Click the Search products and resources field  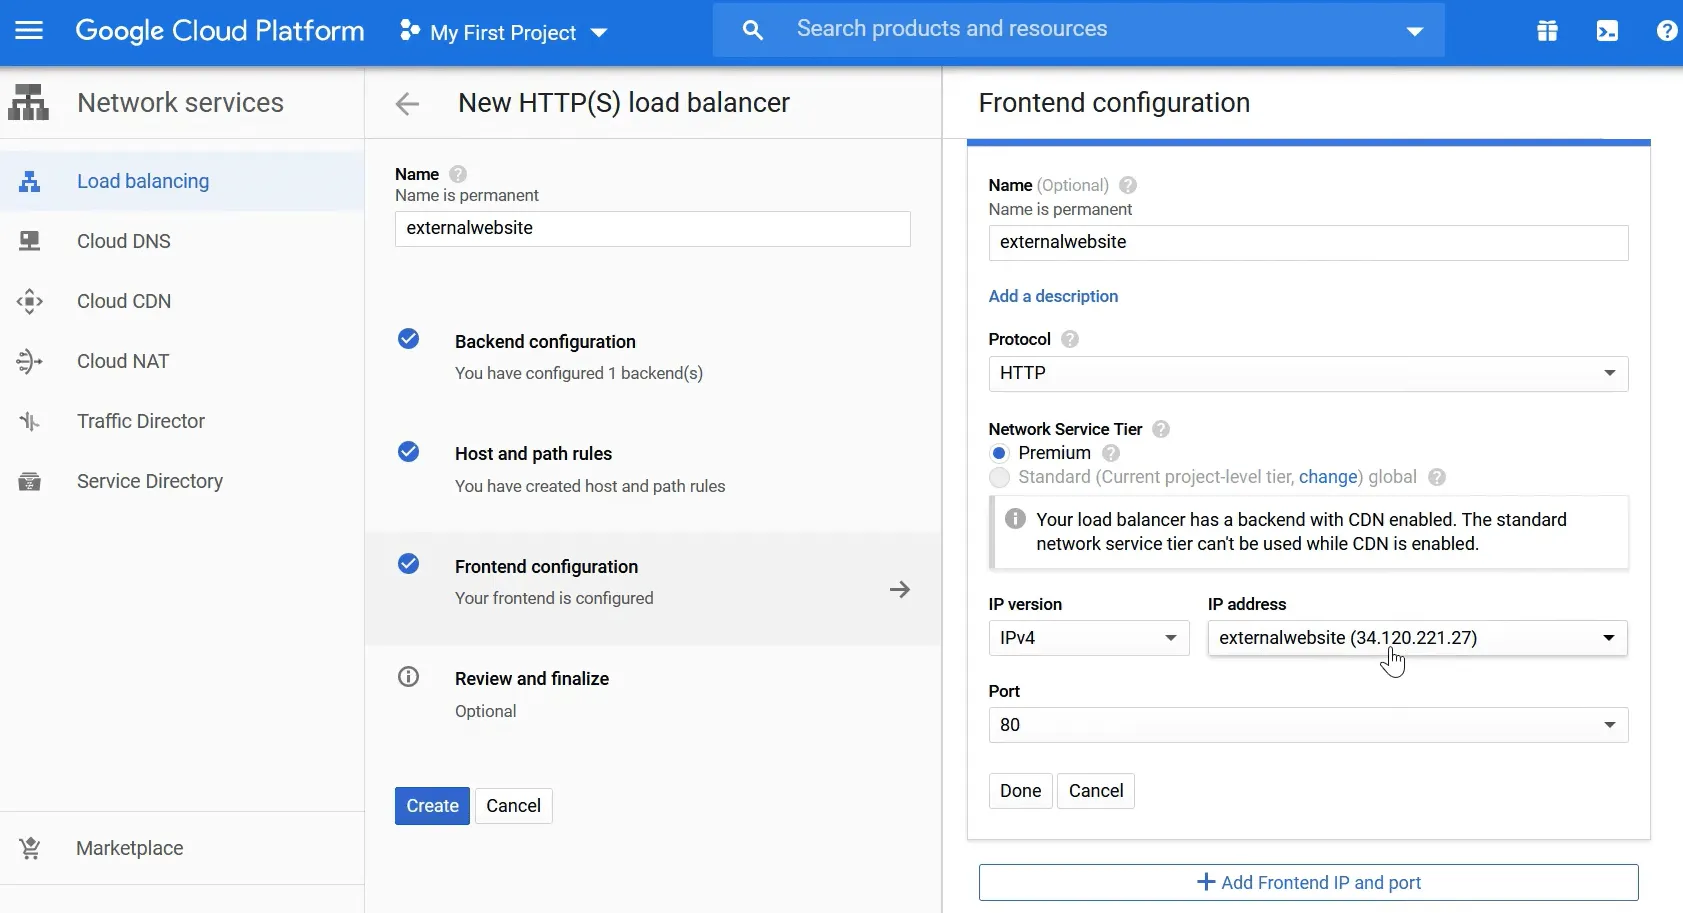click(1080, 29)
